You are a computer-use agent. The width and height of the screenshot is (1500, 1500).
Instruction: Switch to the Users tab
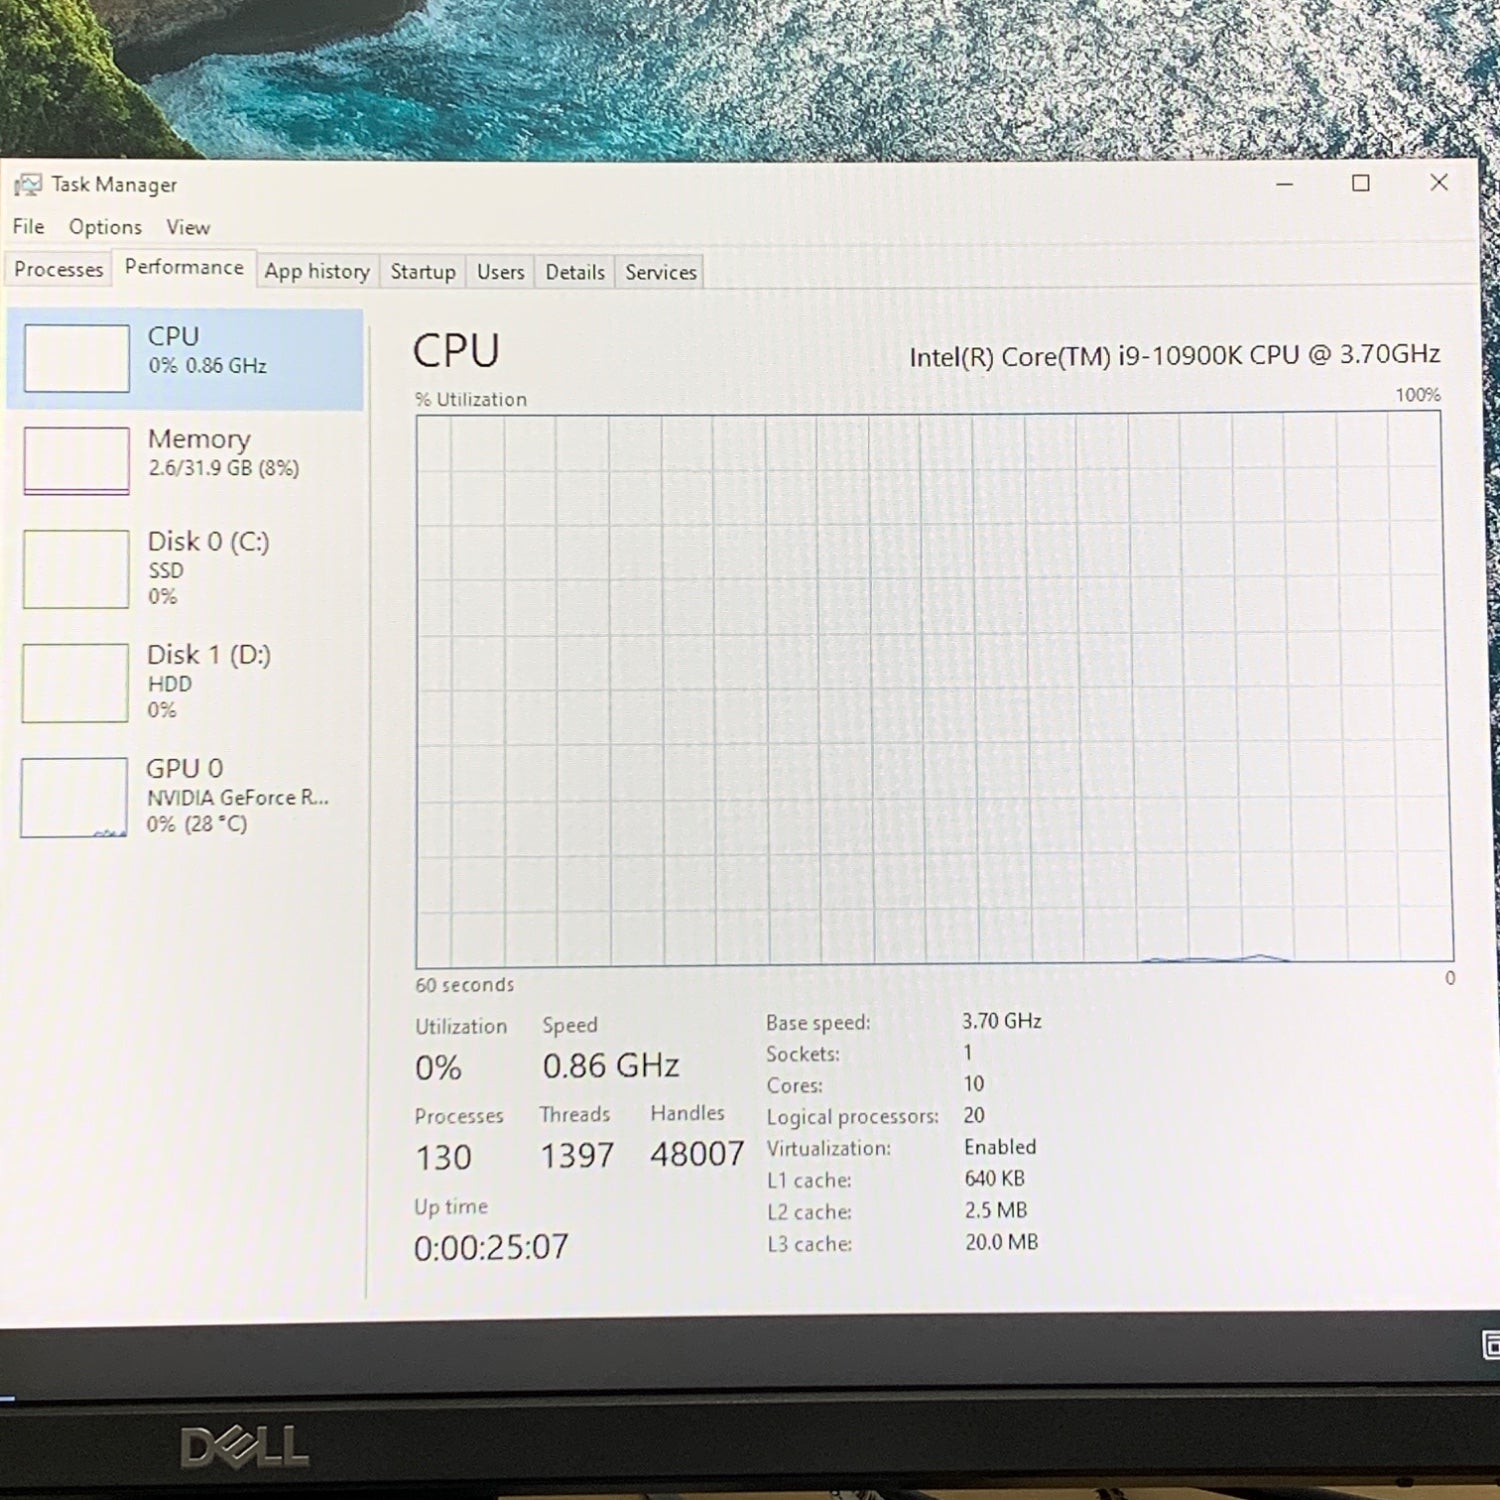[500, 272]
